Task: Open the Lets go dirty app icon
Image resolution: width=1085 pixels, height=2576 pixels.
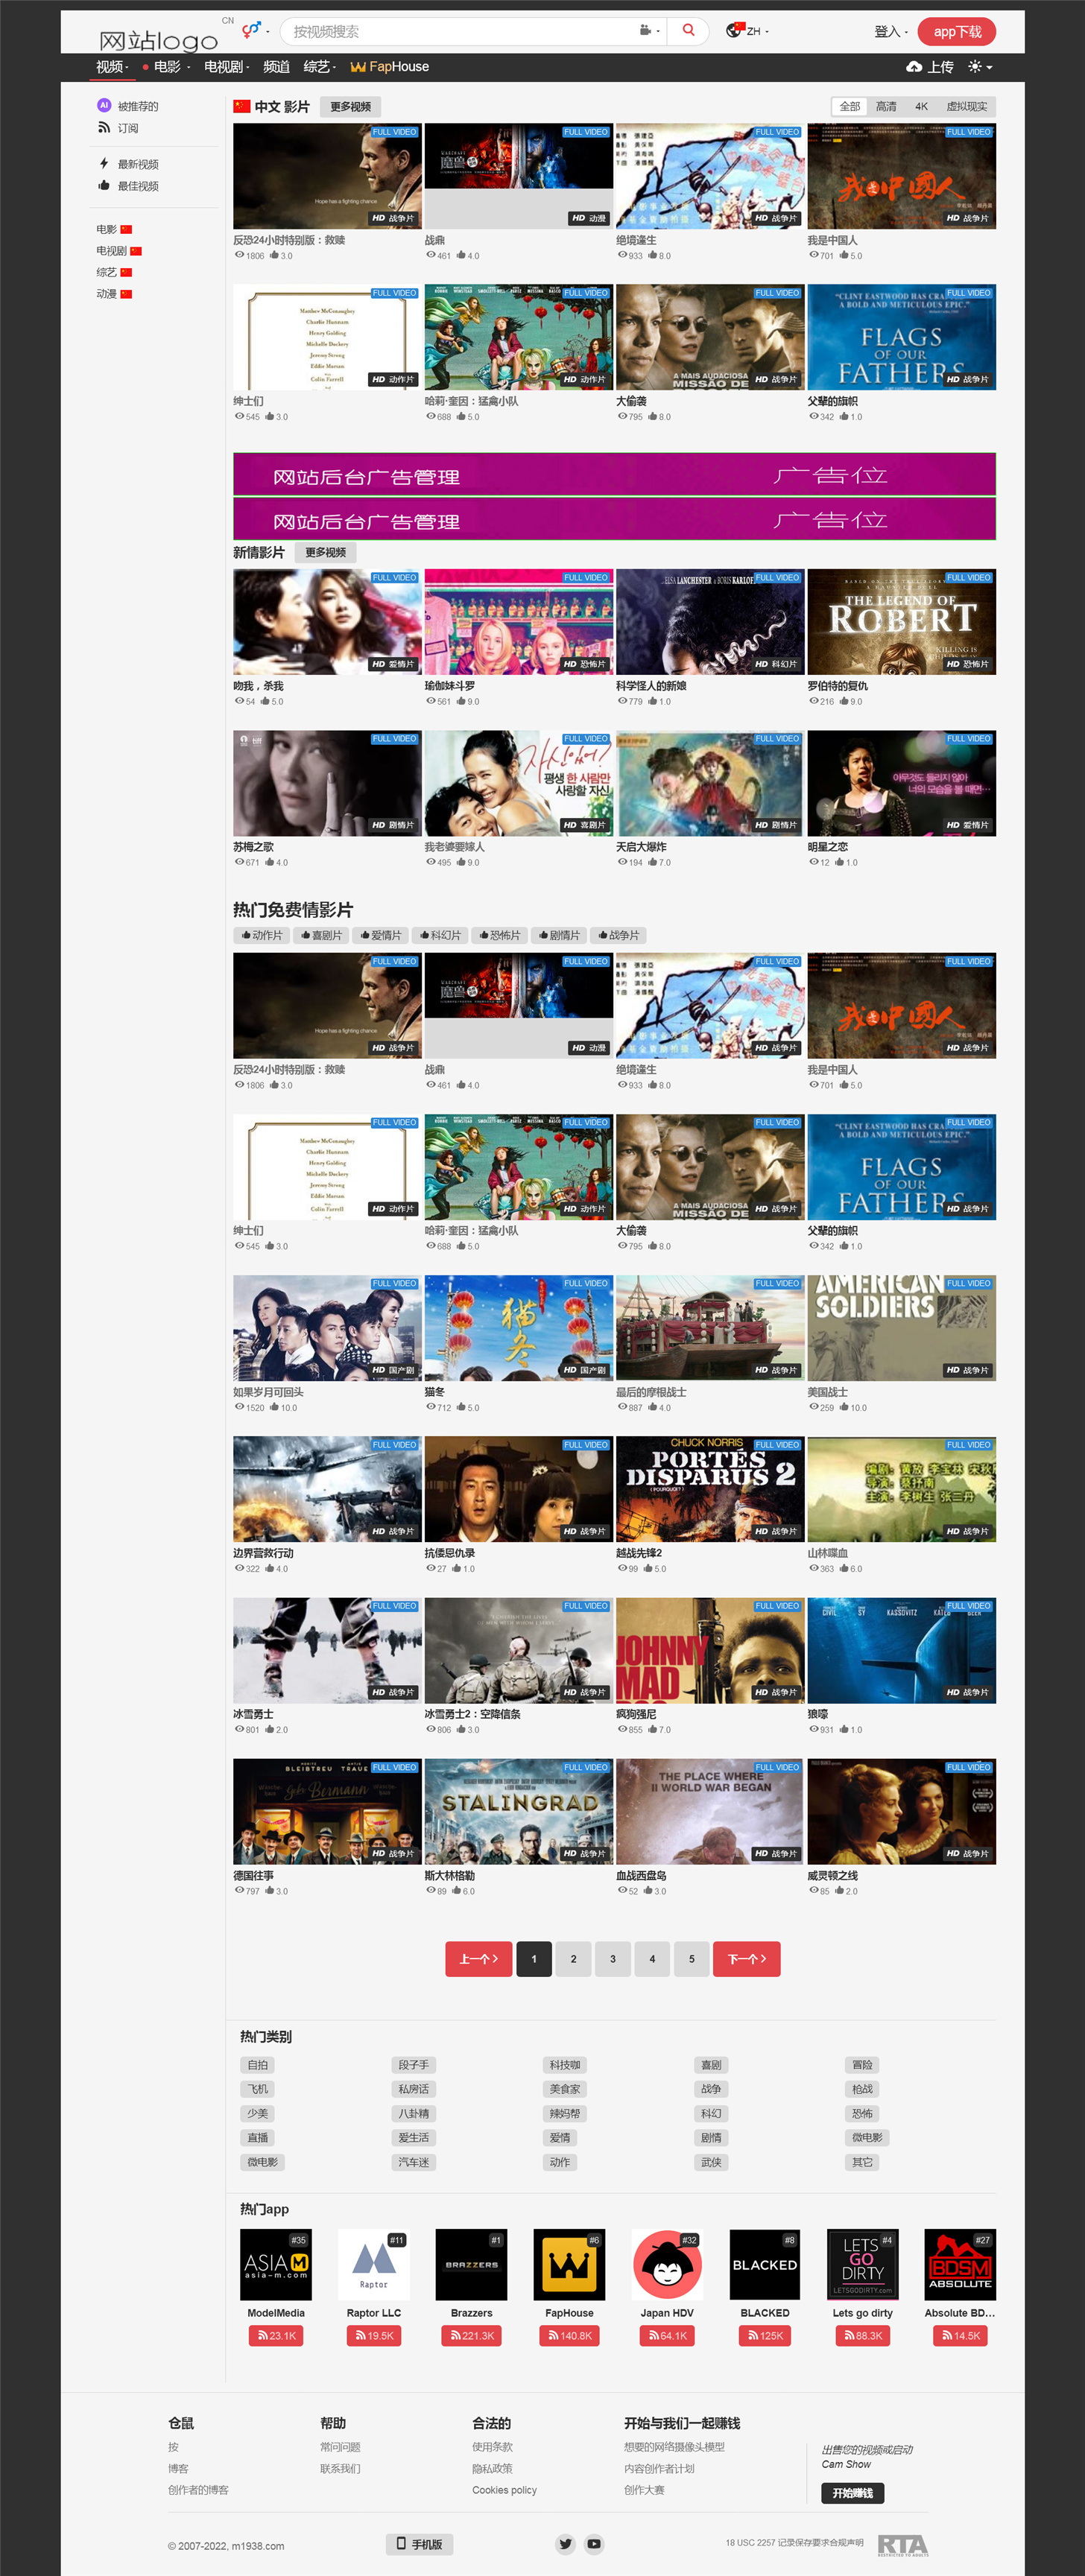Action: (863, 2264)
